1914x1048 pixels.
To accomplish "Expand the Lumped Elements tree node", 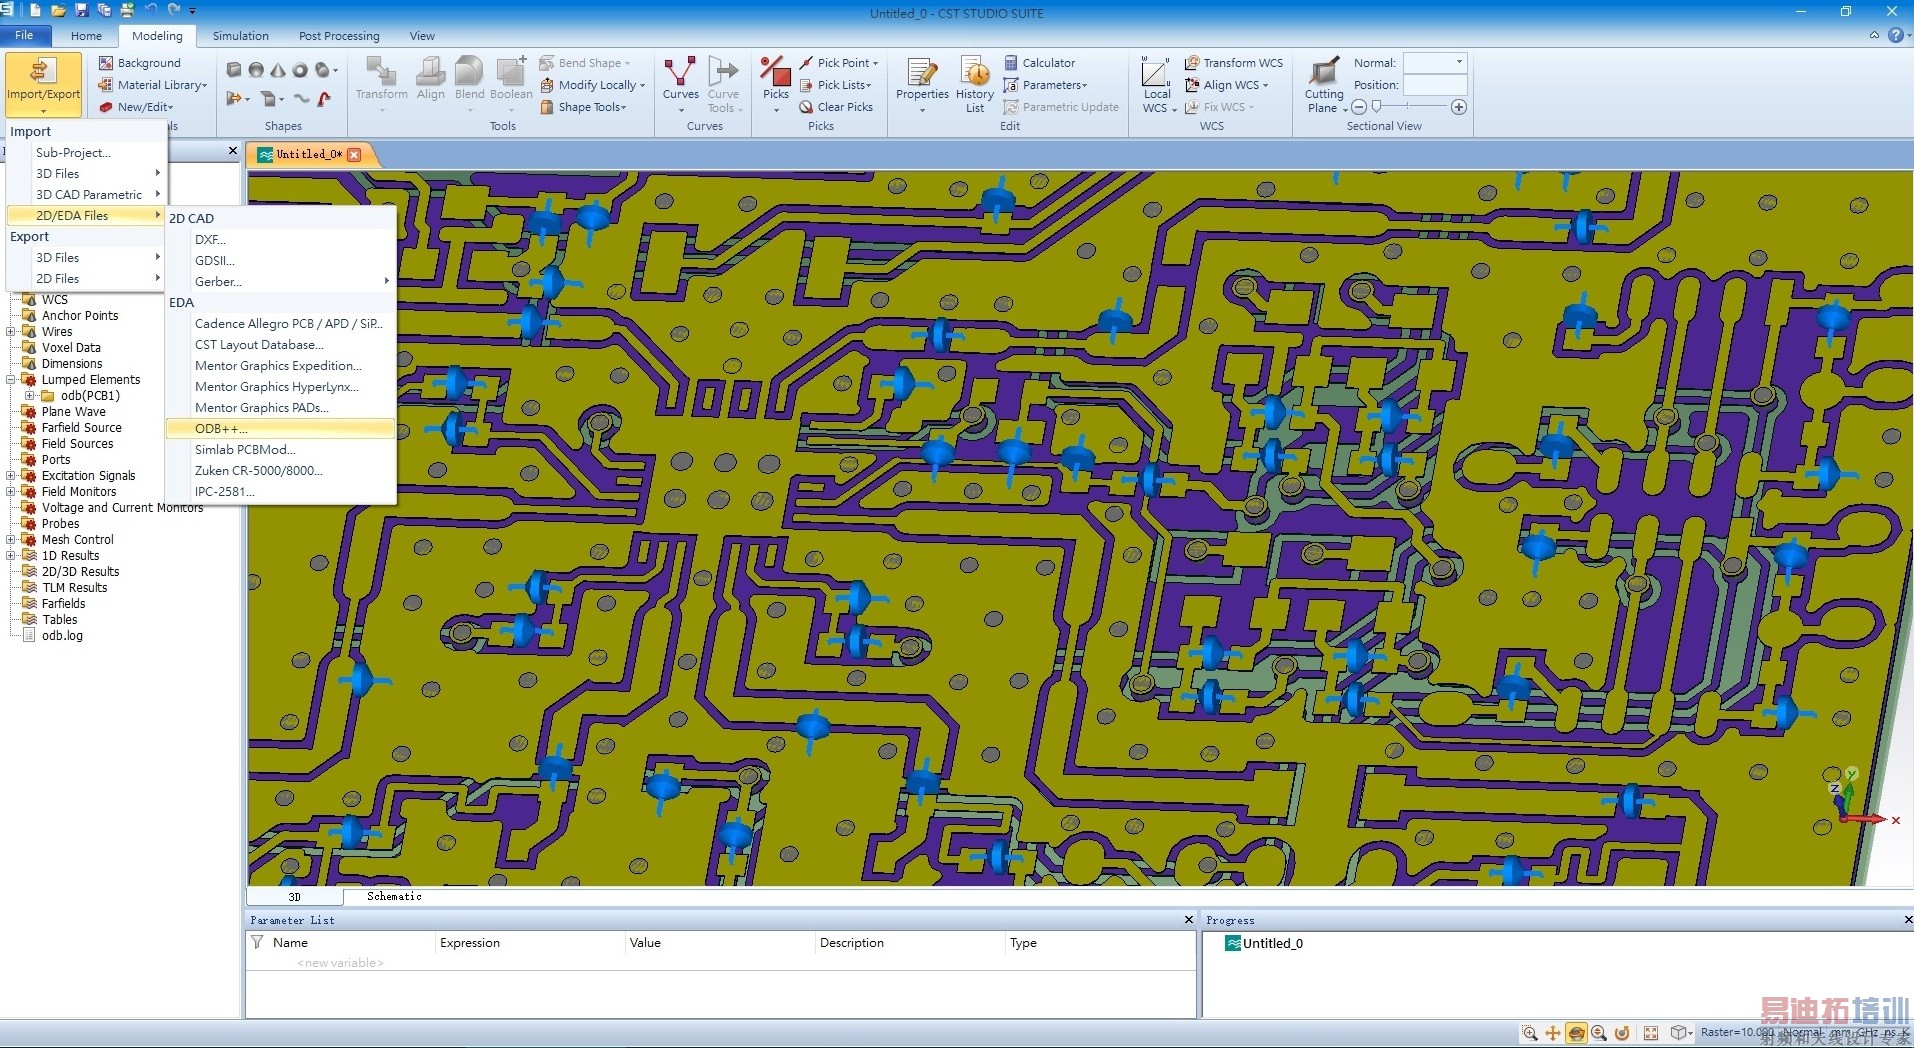I will click(x=11, y=380).
